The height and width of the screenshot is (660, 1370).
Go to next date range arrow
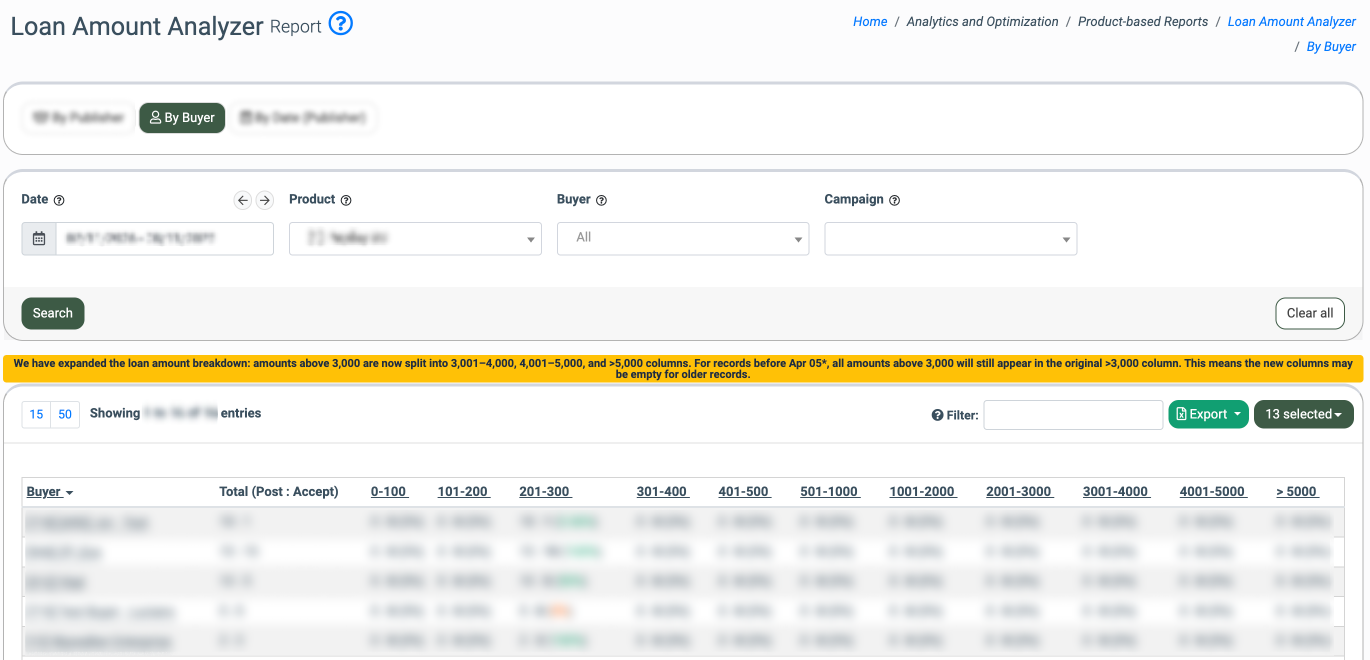[265, 200]
